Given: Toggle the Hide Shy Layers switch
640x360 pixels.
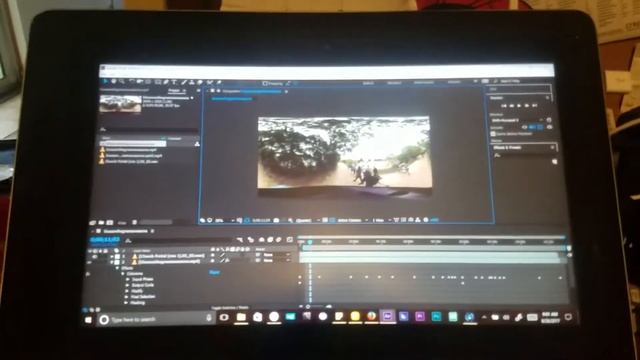Looking at the screenshot, I should point(262,240).
